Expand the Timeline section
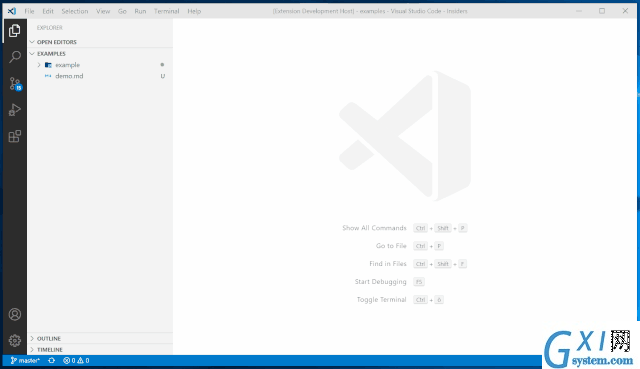 (32, 350)
